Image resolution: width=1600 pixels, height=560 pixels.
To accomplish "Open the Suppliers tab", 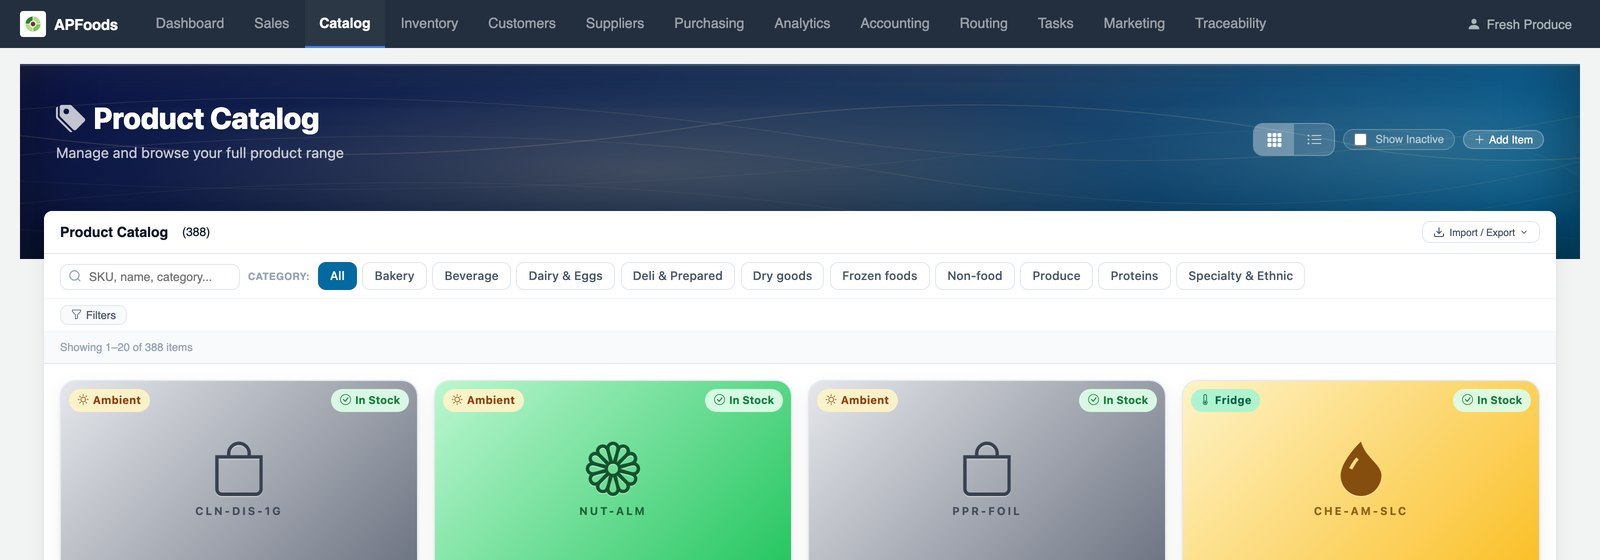I will (x=615, y=23).
